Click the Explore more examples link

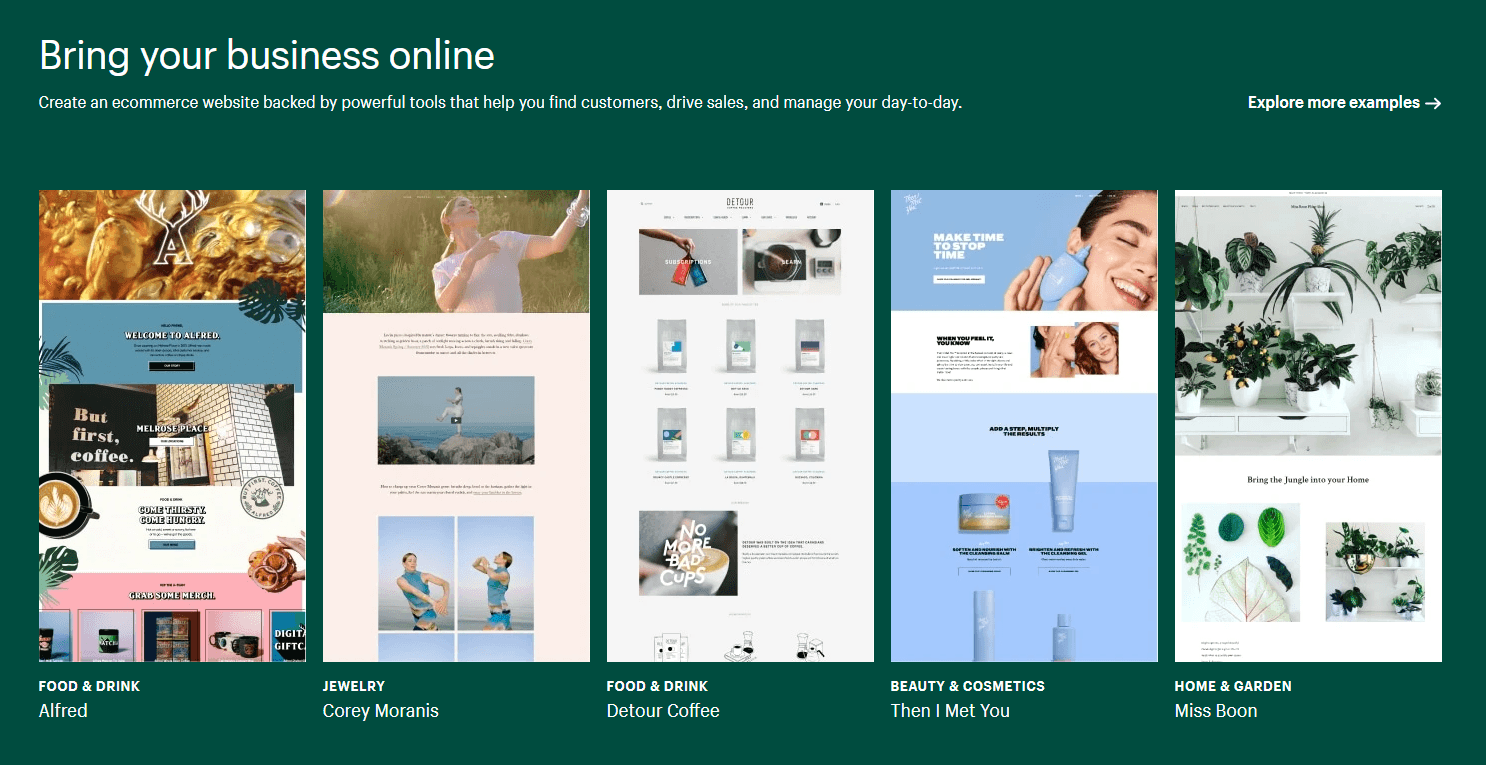click(1335, 102)
